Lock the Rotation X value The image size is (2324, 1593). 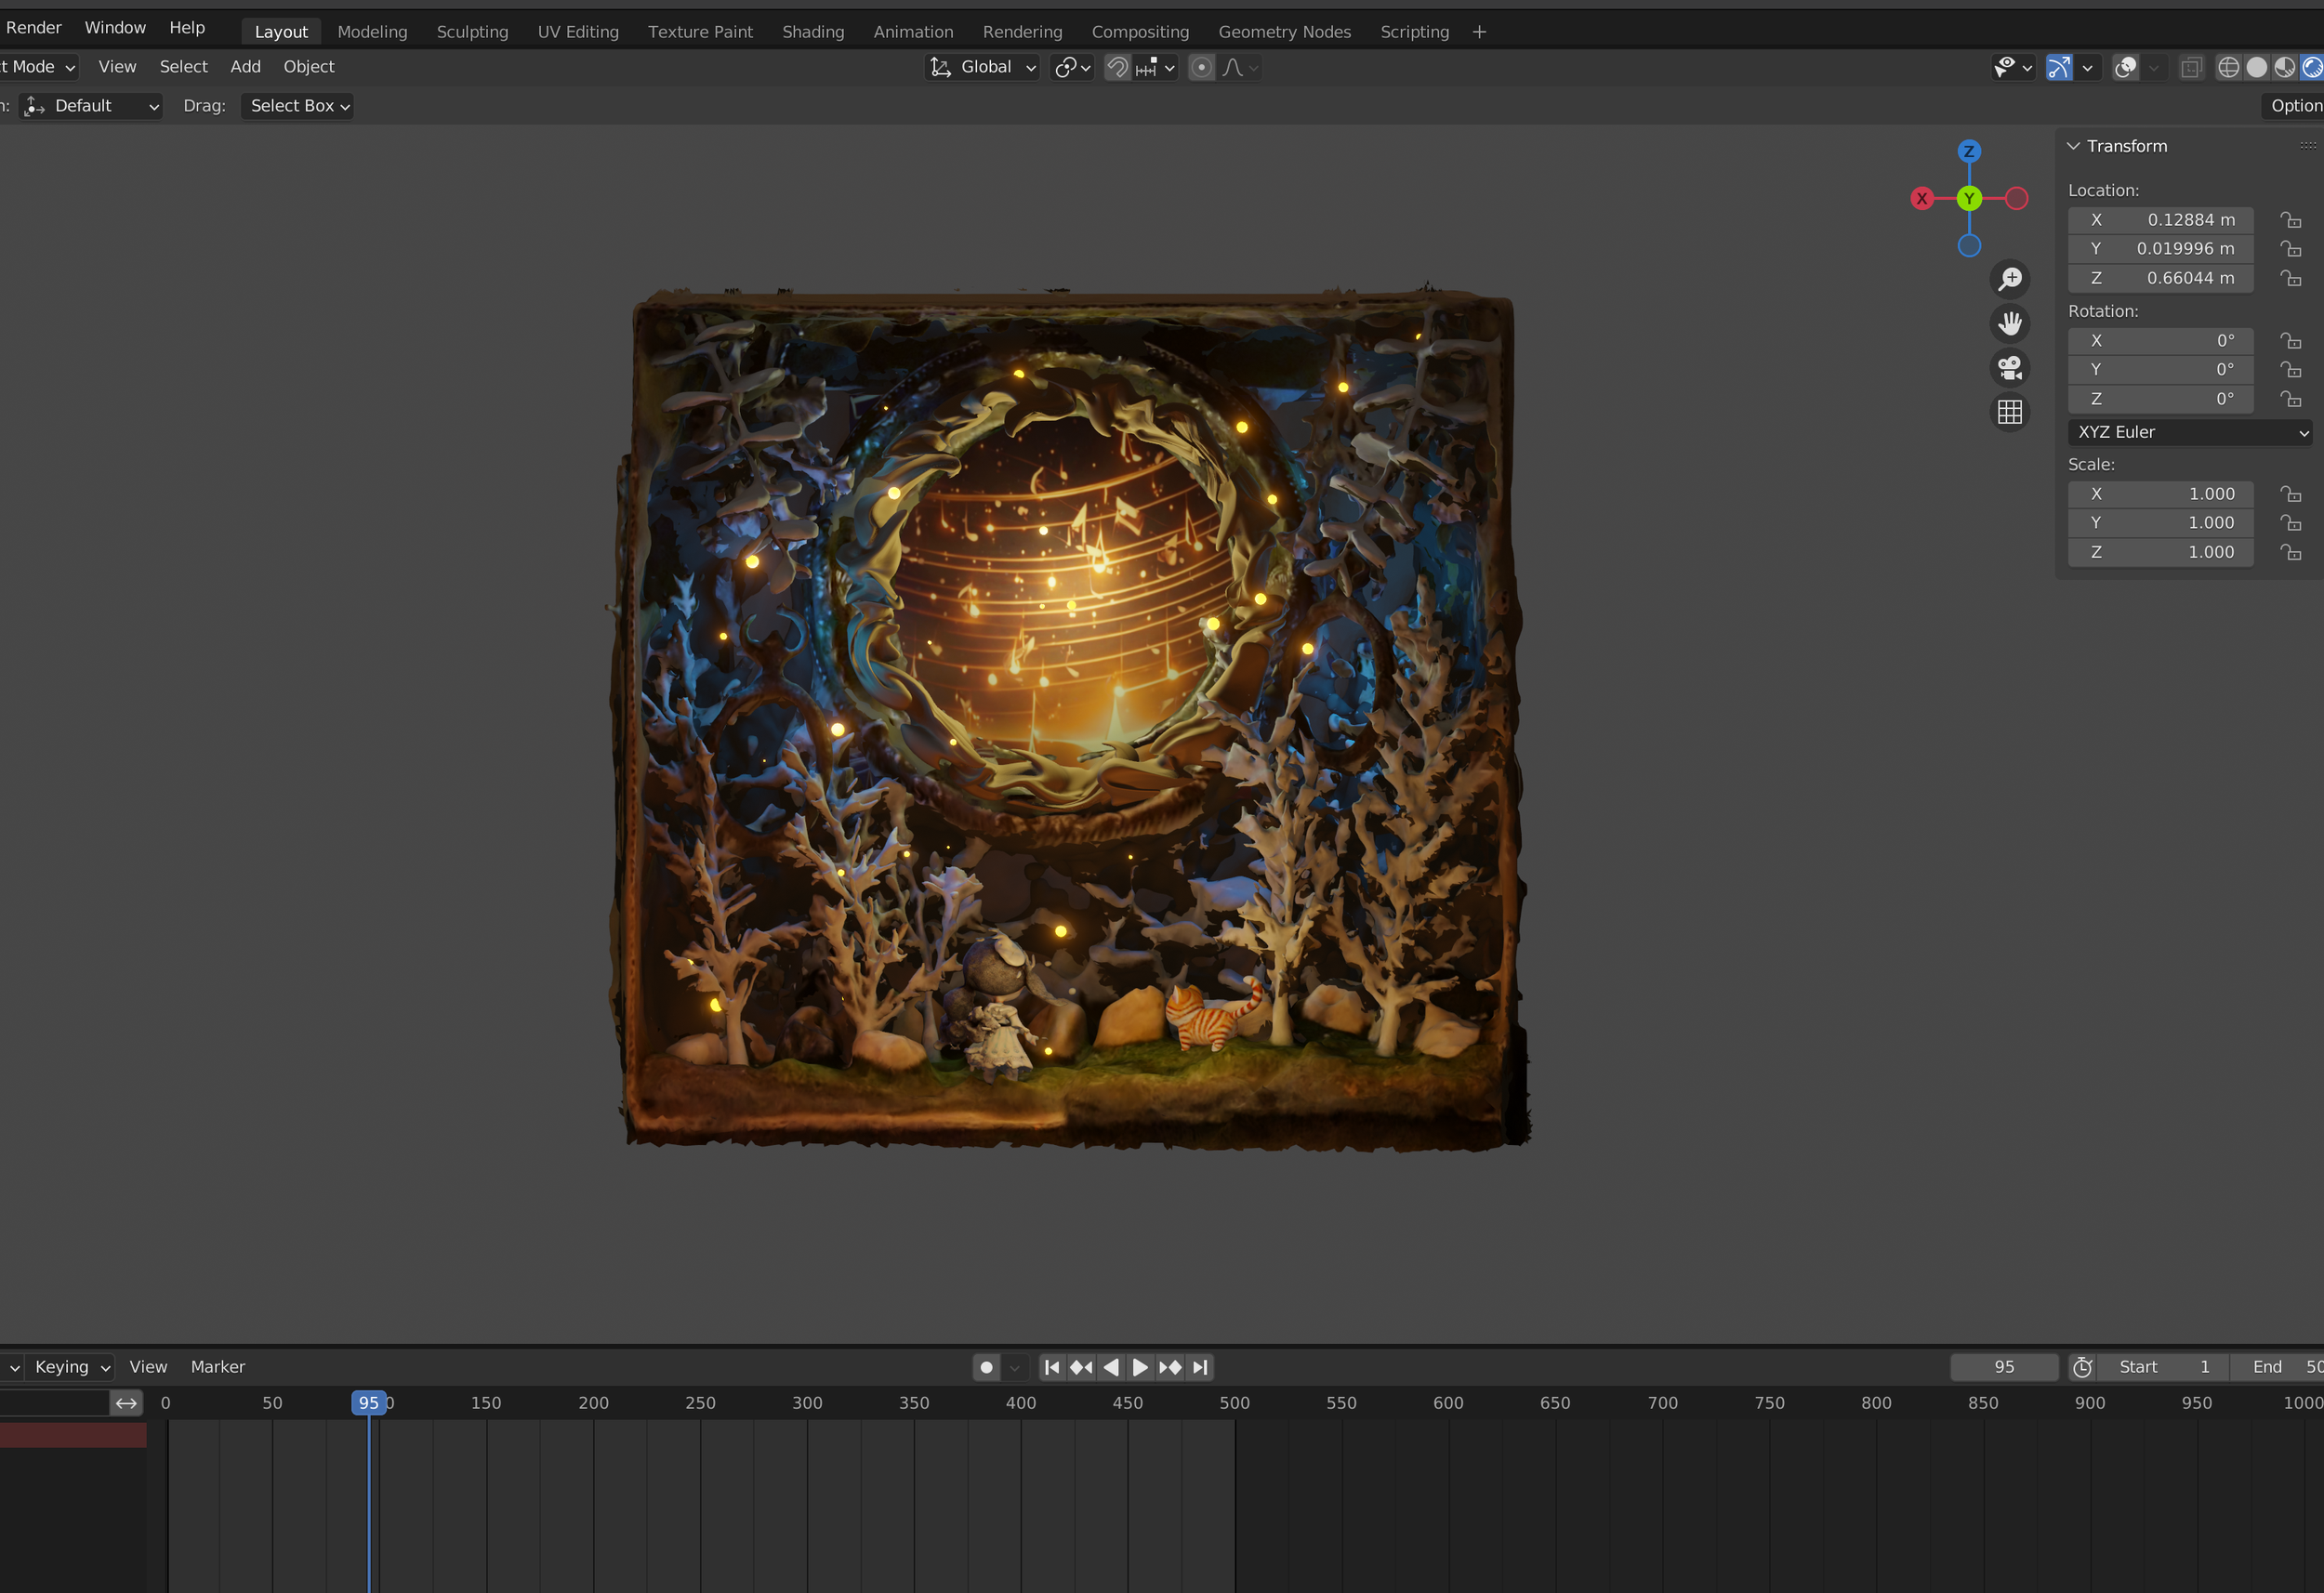click(x=2290, y=341)
